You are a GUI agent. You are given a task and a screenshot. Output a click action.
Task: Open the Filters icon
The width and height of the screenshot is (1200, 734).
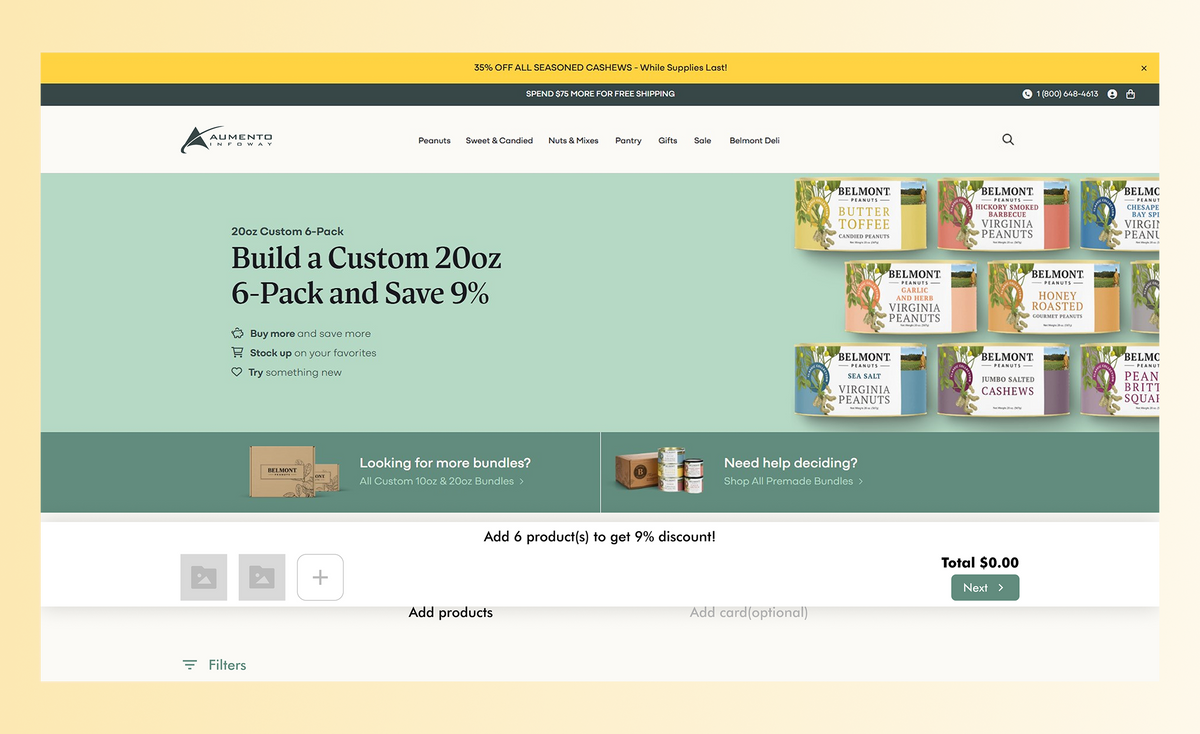190,665
